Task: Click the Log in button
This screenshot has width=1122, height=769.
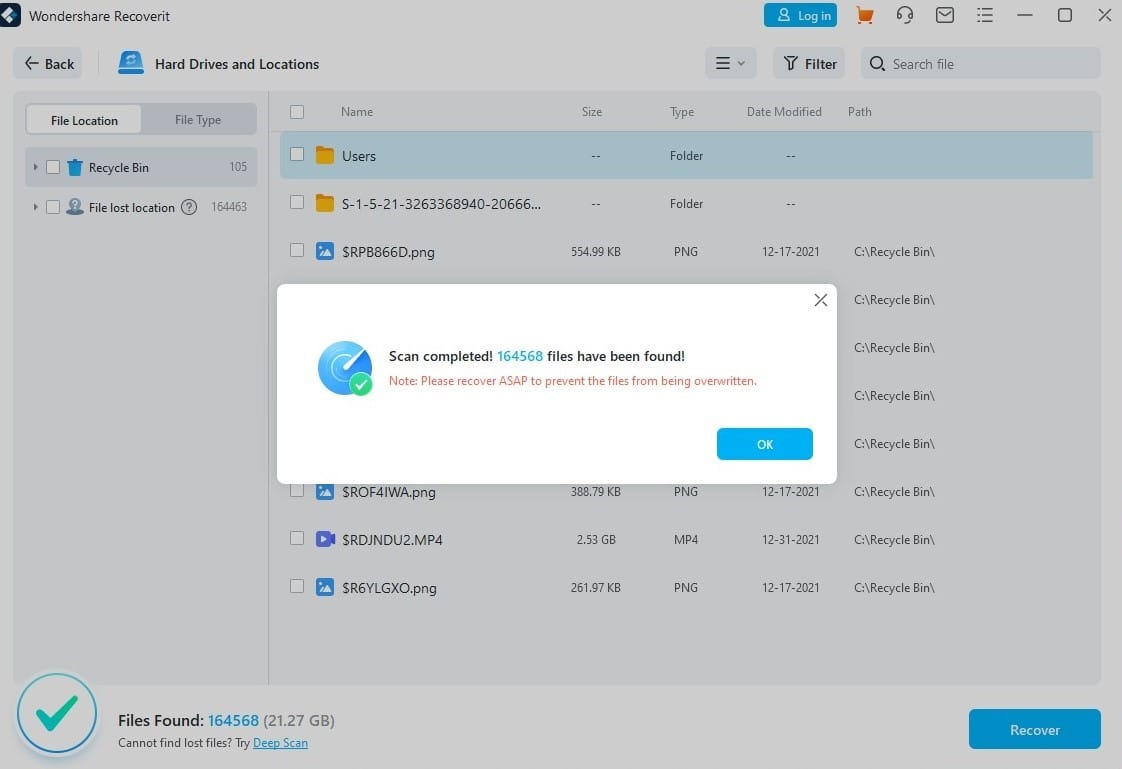Action: [800, 15]
